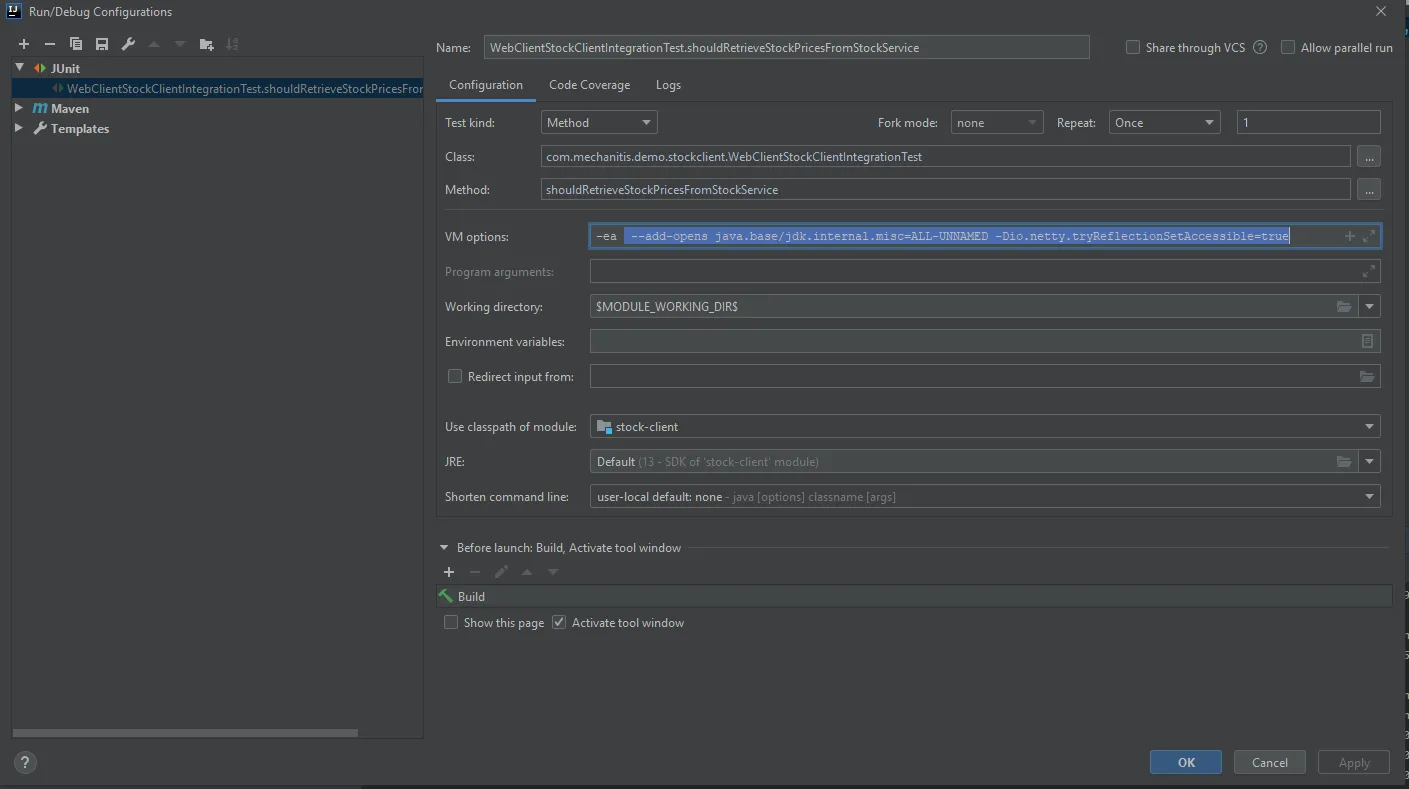
Task: Switch to the Configuration tab
Action: coord(486,85)
